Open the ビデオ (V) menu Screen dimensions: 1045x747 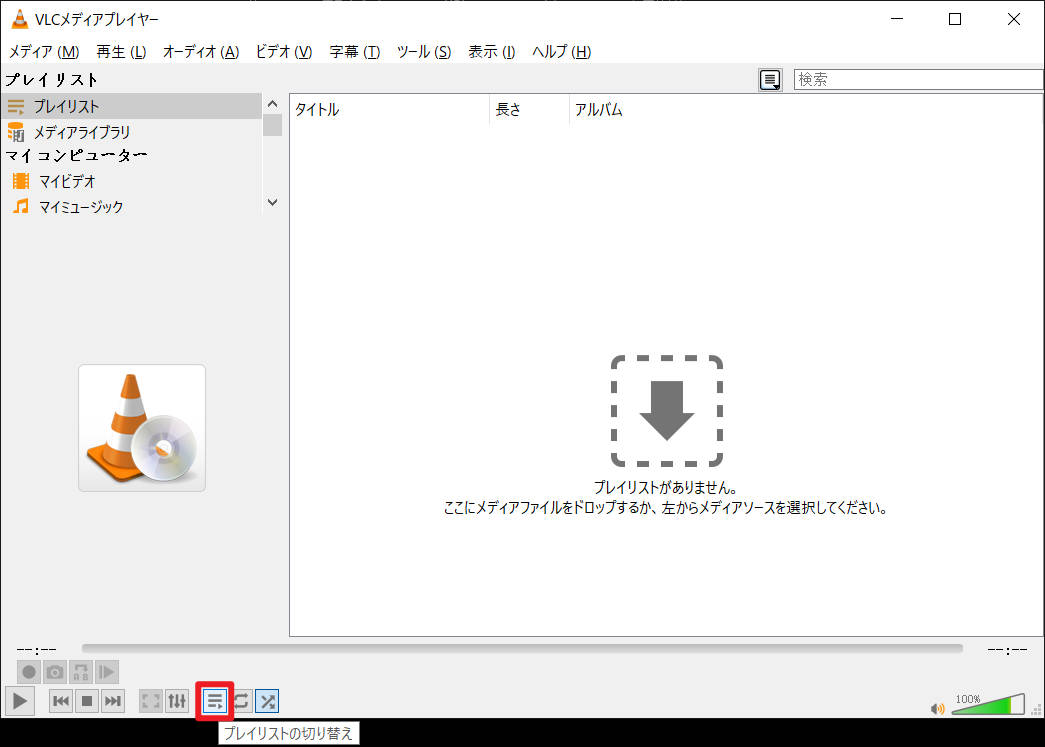tap(284, 51)
